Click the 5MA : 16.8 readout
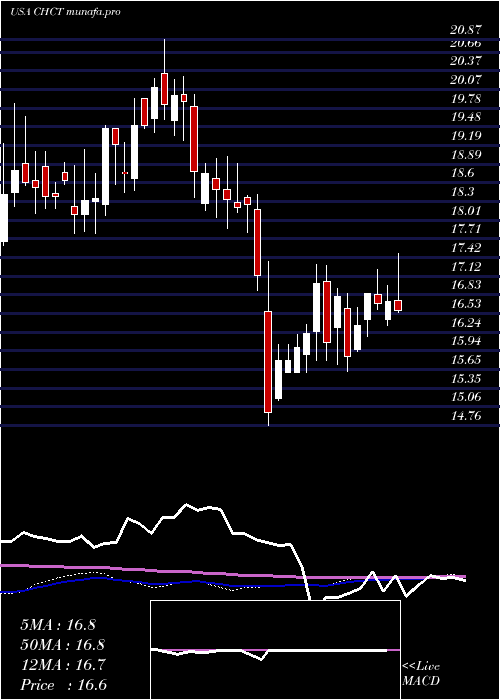 click(58, 625)
